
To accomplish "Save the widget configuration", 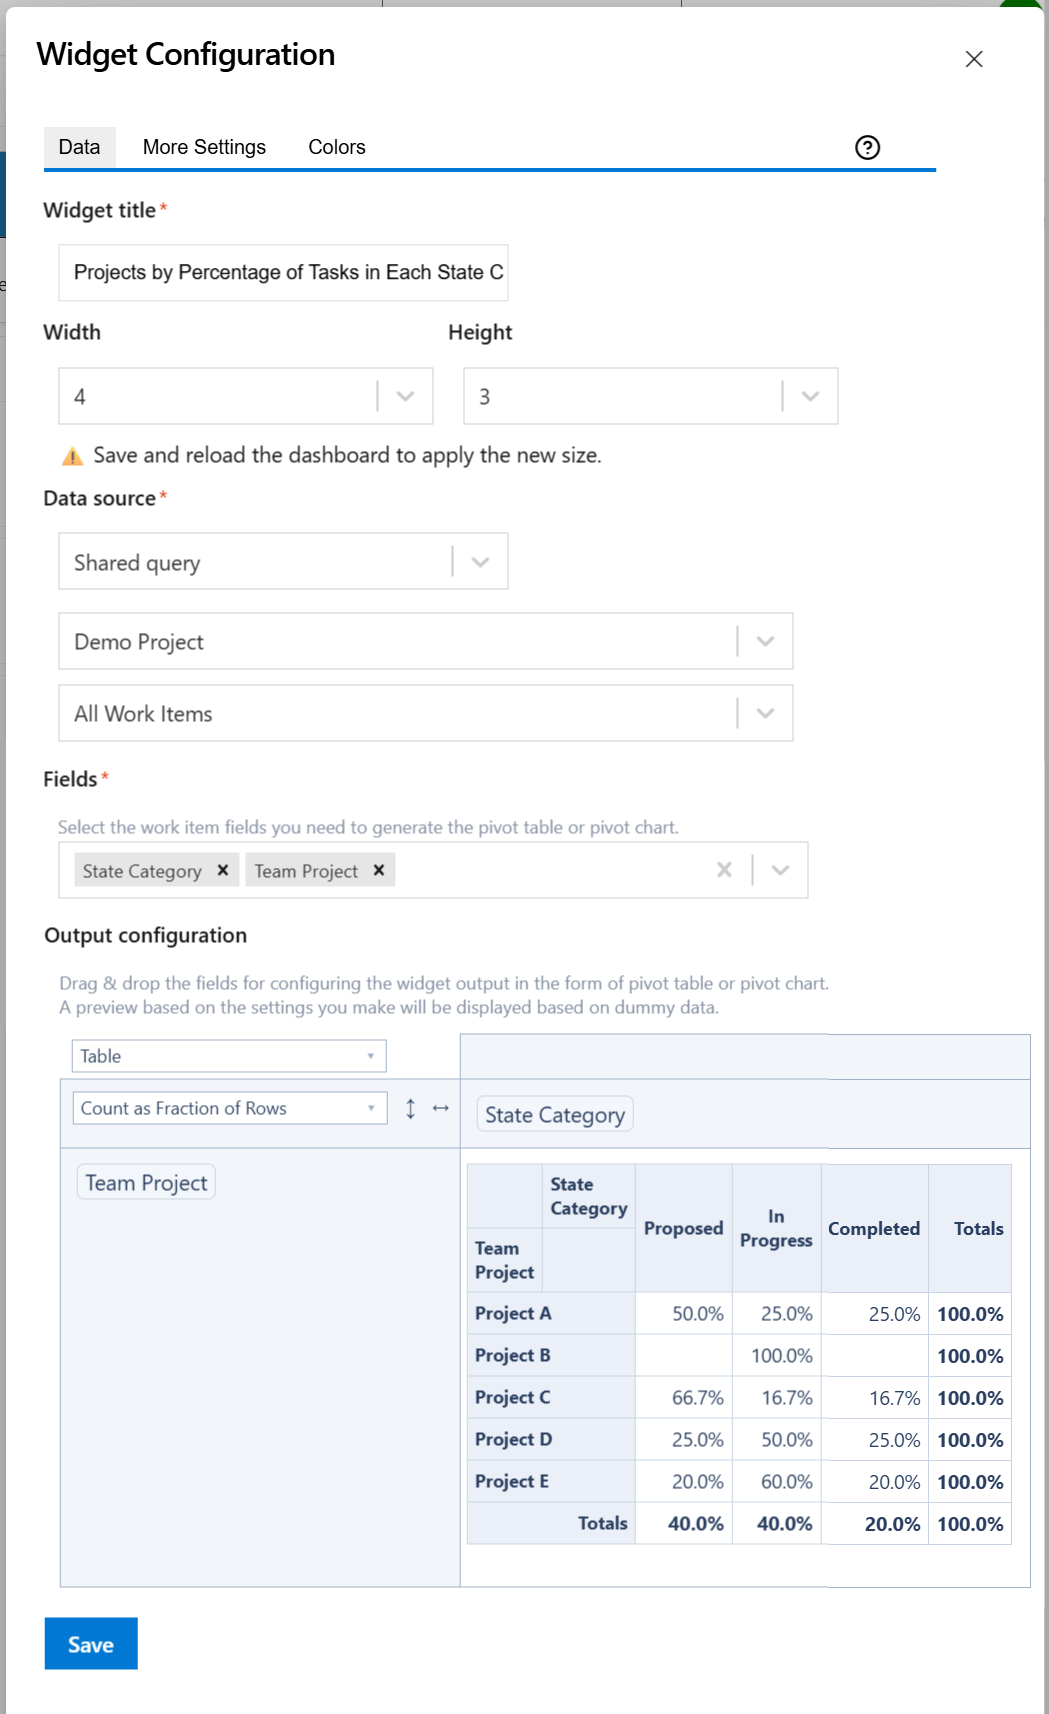I will (91, 1643).
